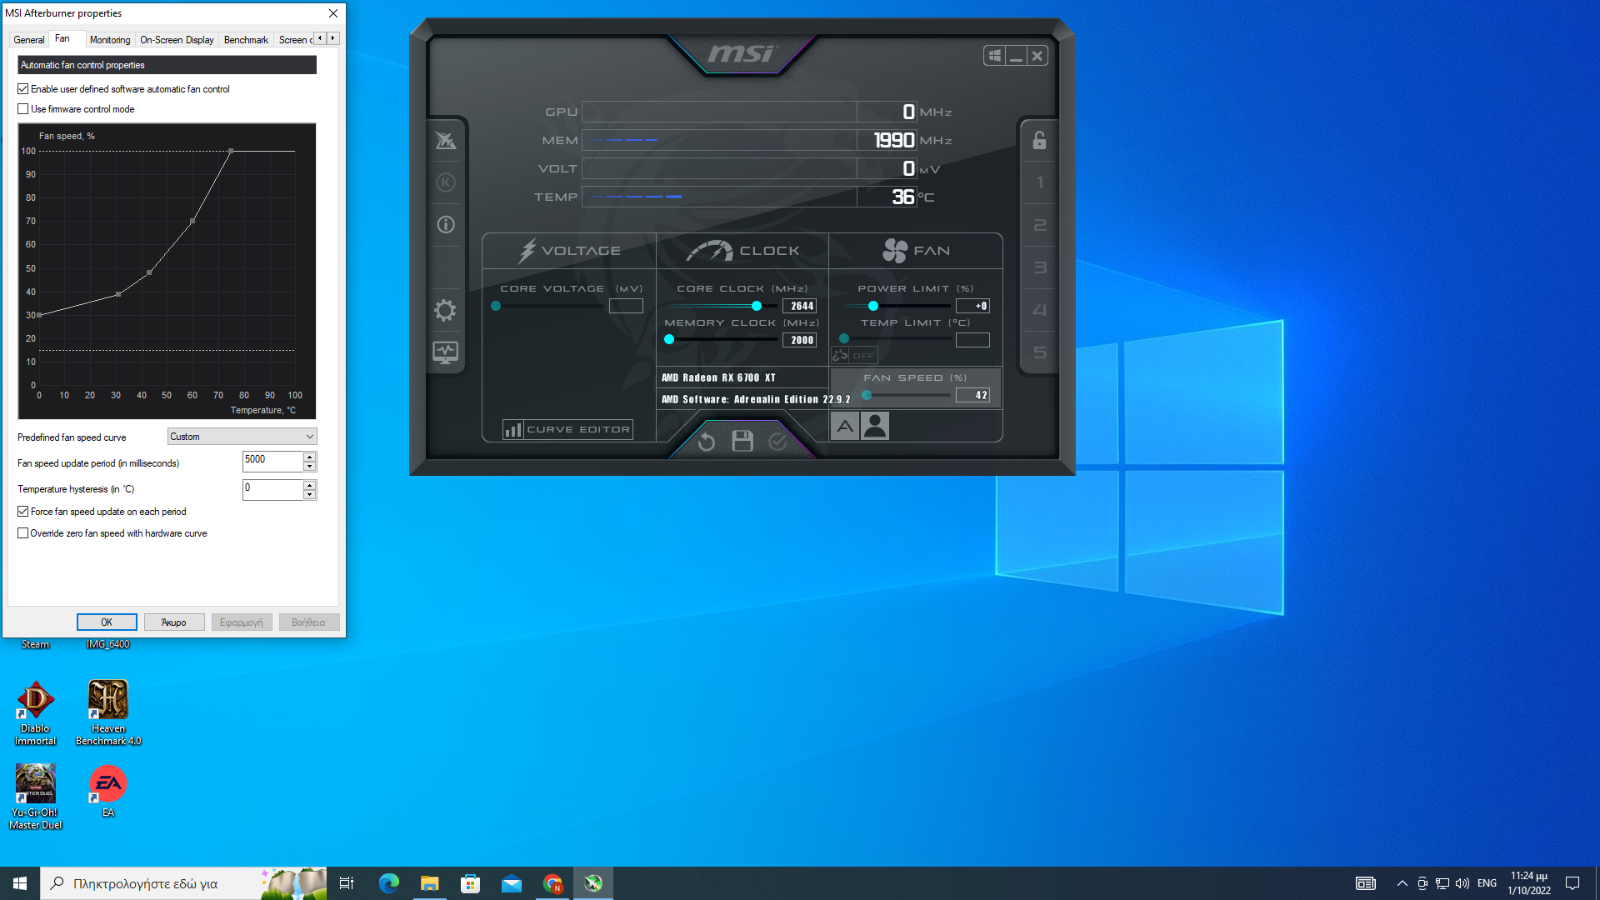Select profile slot 4
Screen dimensions: 1600x900
click(x=1040, y=310)
